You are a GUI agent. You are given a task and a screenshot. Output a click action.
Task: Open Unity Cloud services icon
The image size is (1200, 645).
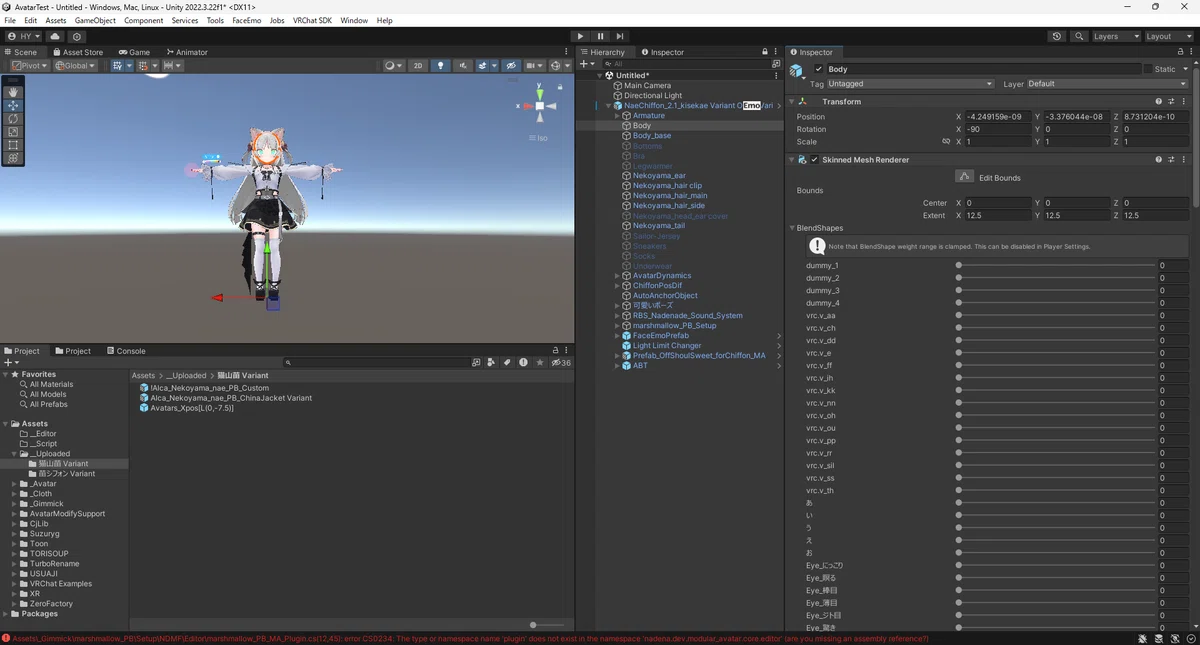[55, 36]
